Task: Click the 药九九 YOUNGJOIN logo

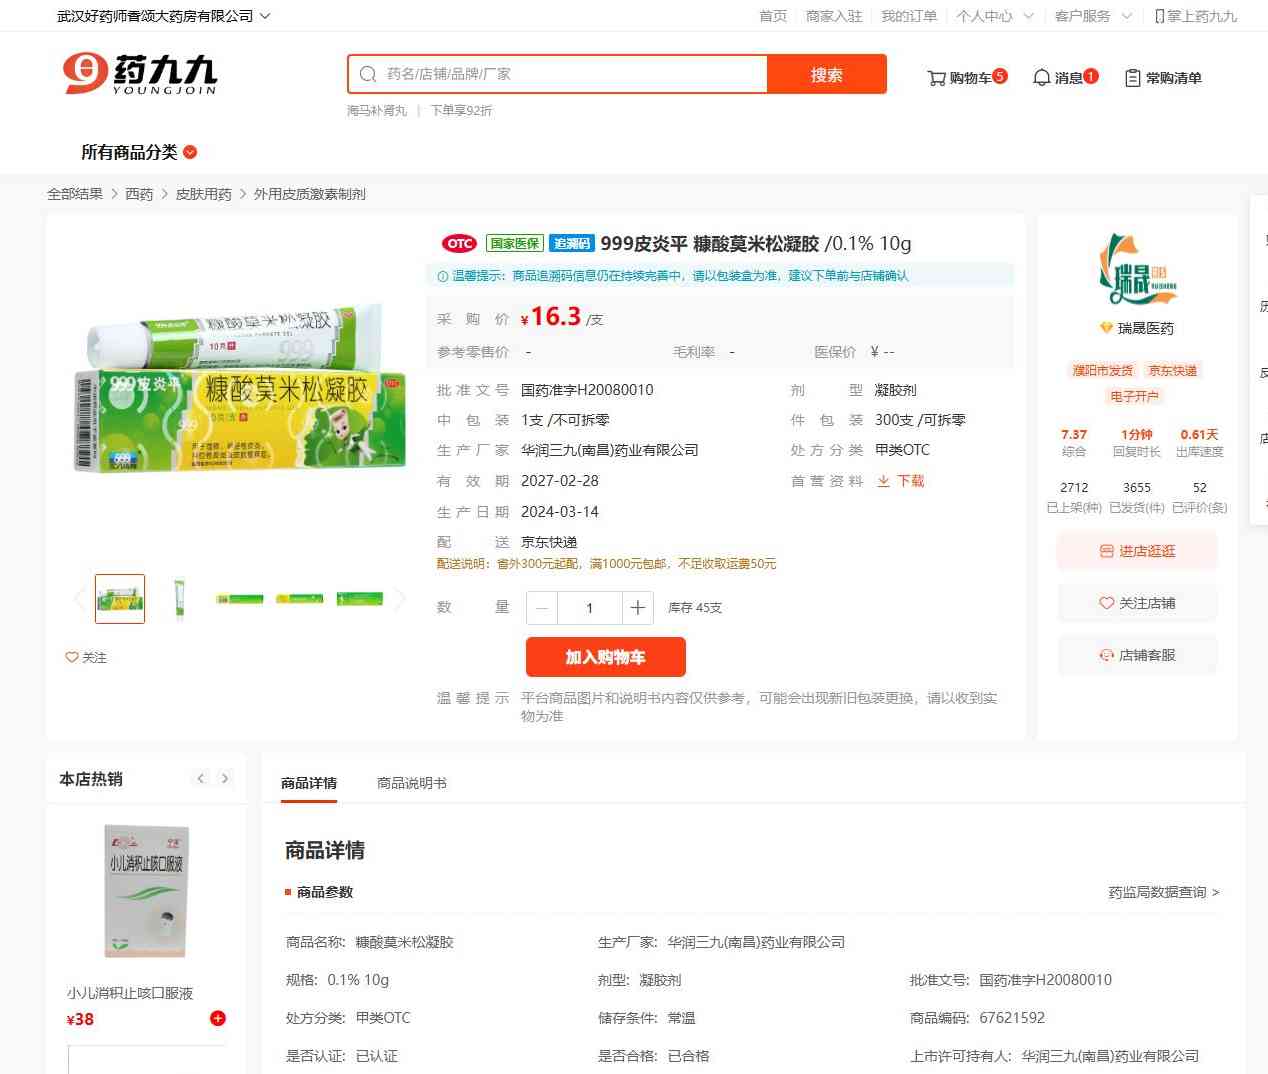Action: tap(140, 74)
